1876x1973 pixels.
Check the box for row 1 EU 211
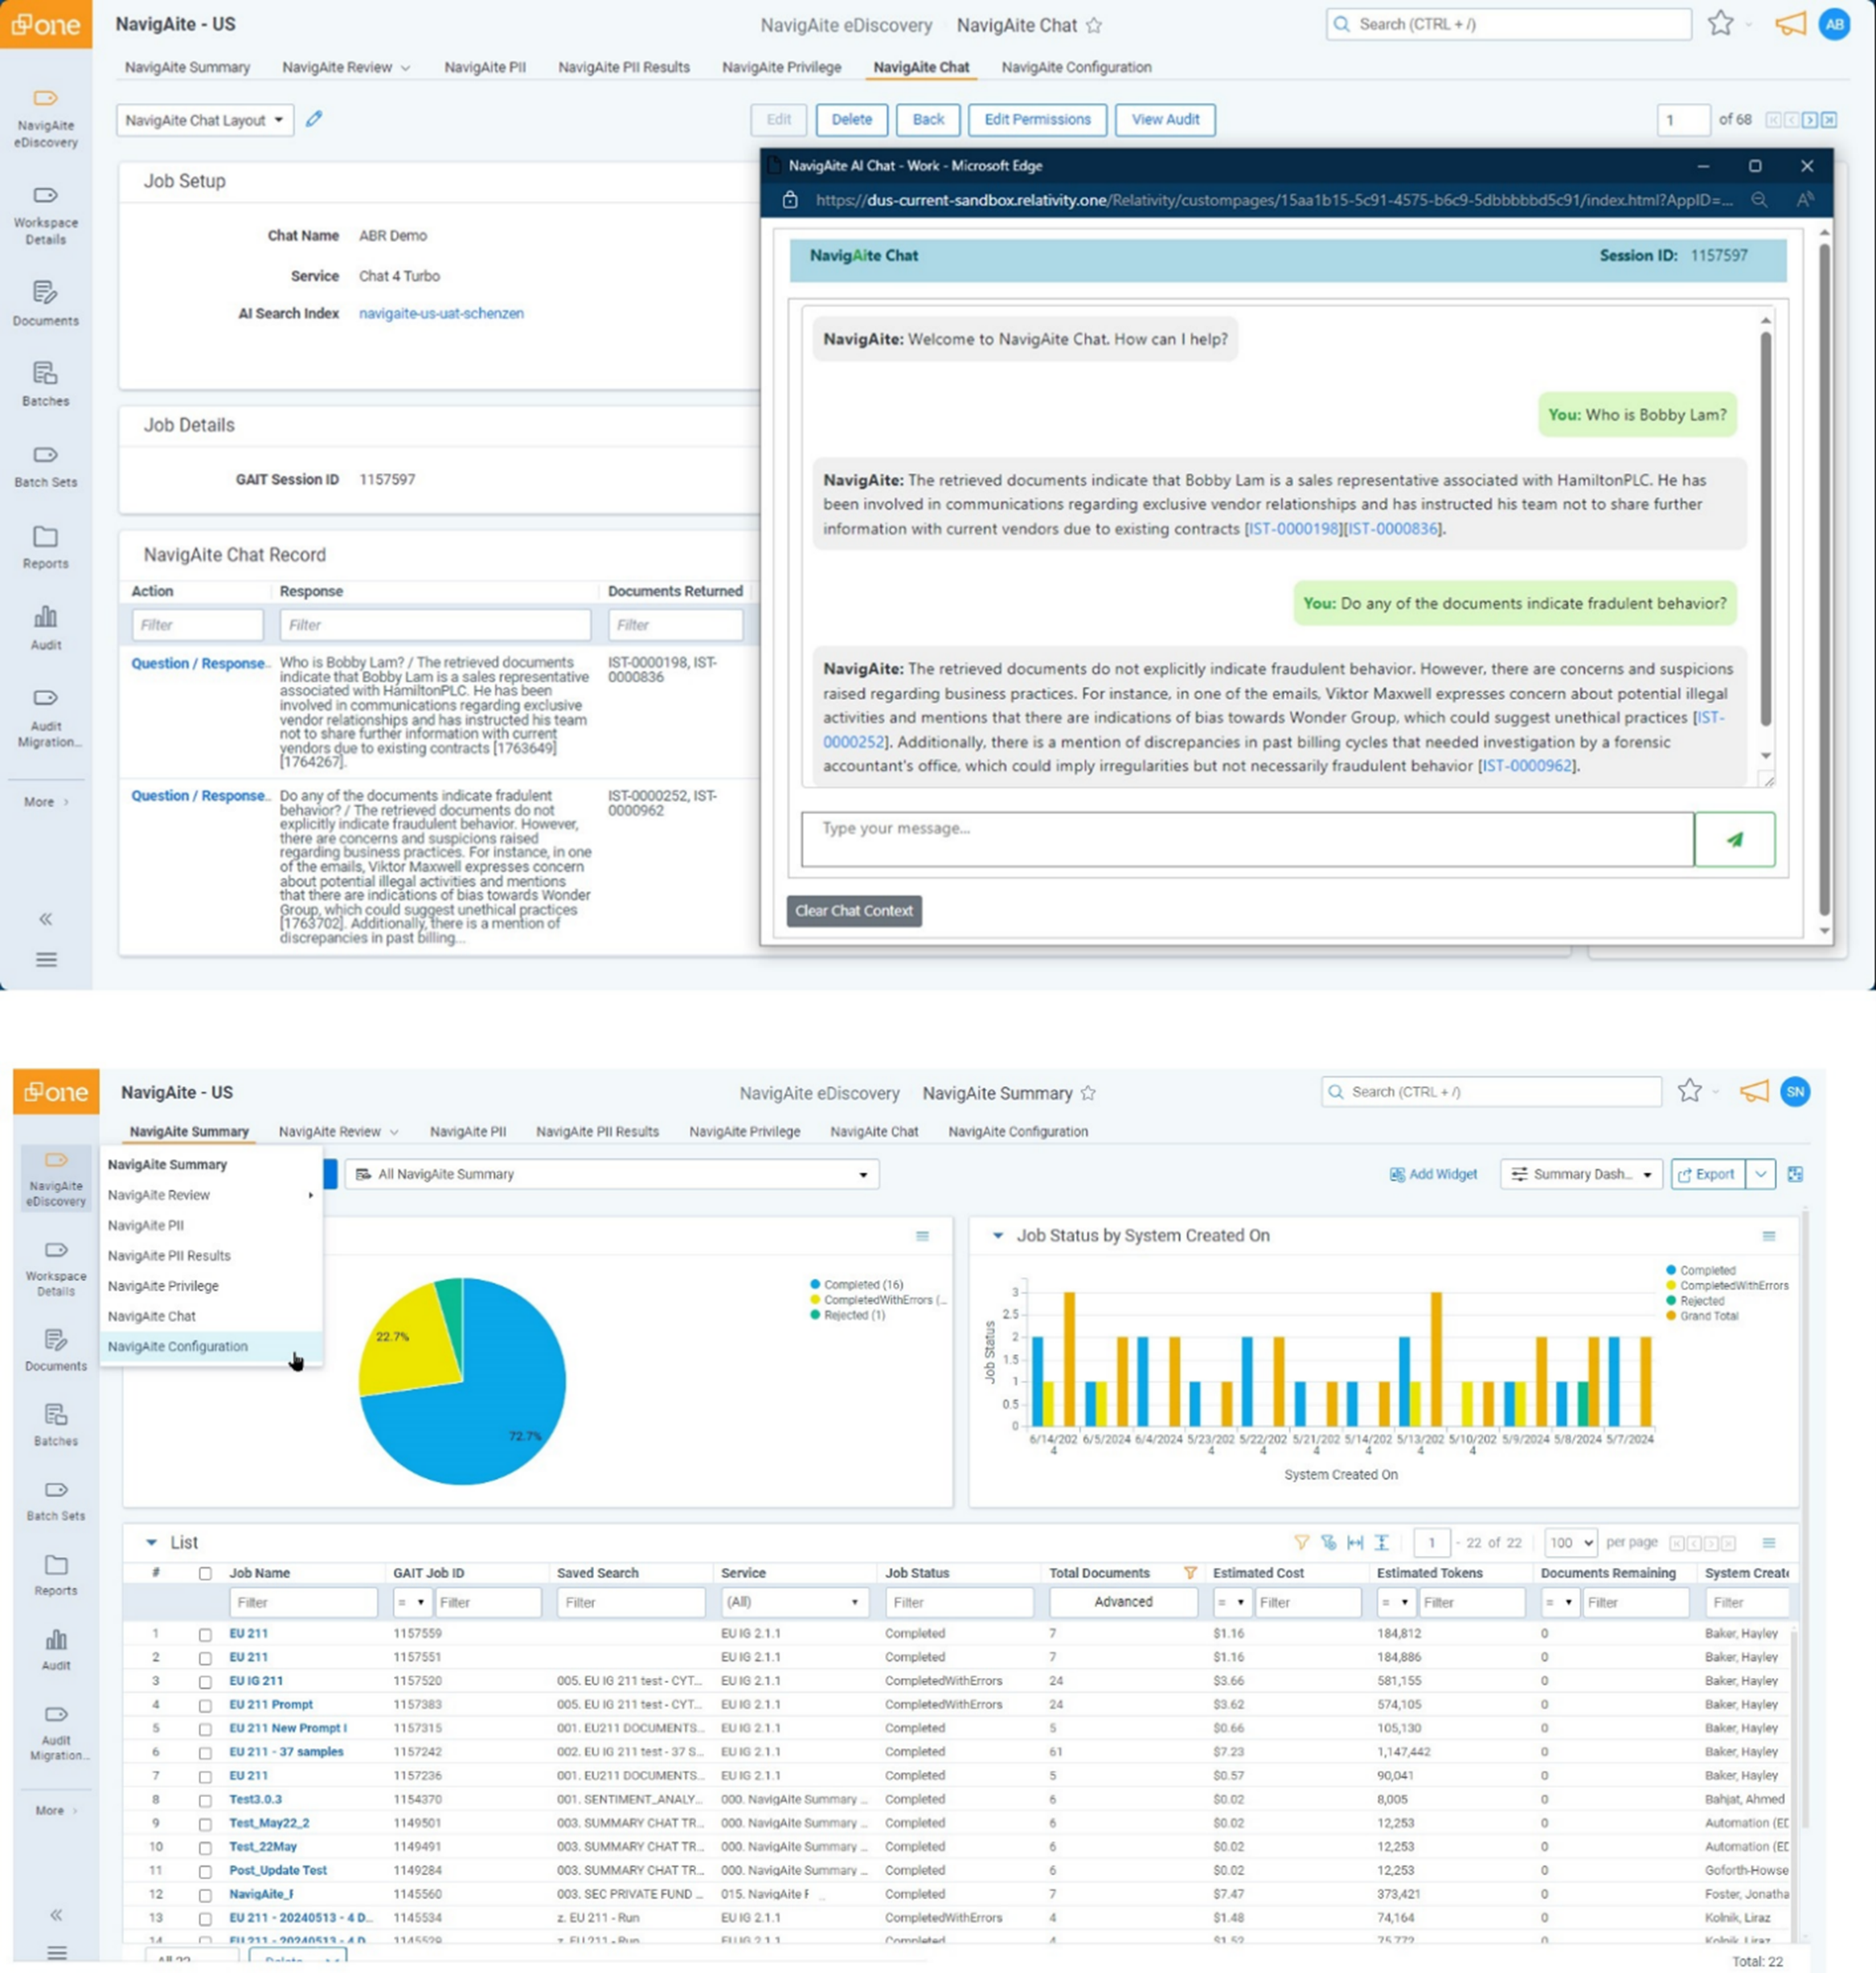coord(205,1634)
